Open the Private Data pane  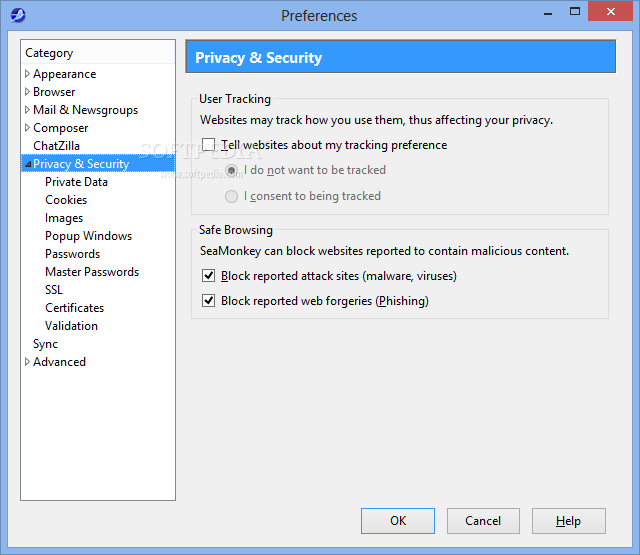[x=76, y=182]
